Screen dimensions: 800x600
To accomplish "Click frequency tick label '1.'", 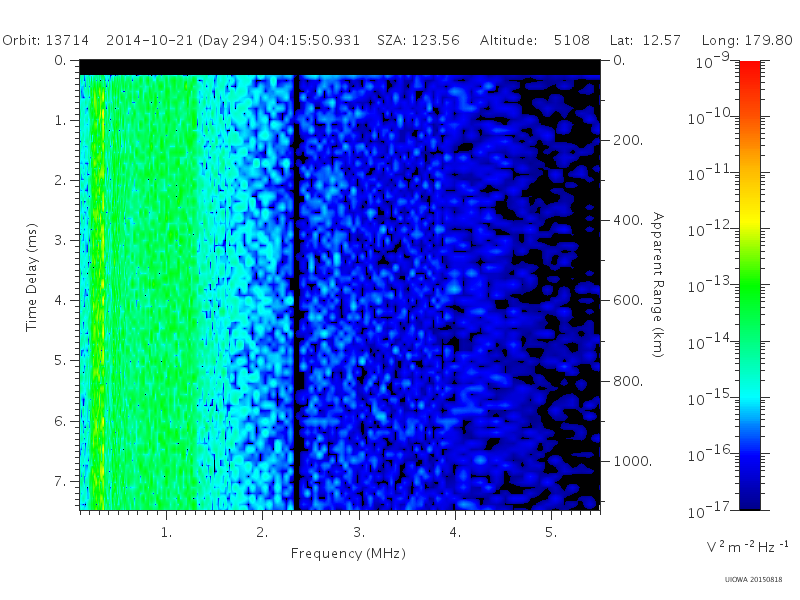I will pyautogui.click(x=166, y=533).
